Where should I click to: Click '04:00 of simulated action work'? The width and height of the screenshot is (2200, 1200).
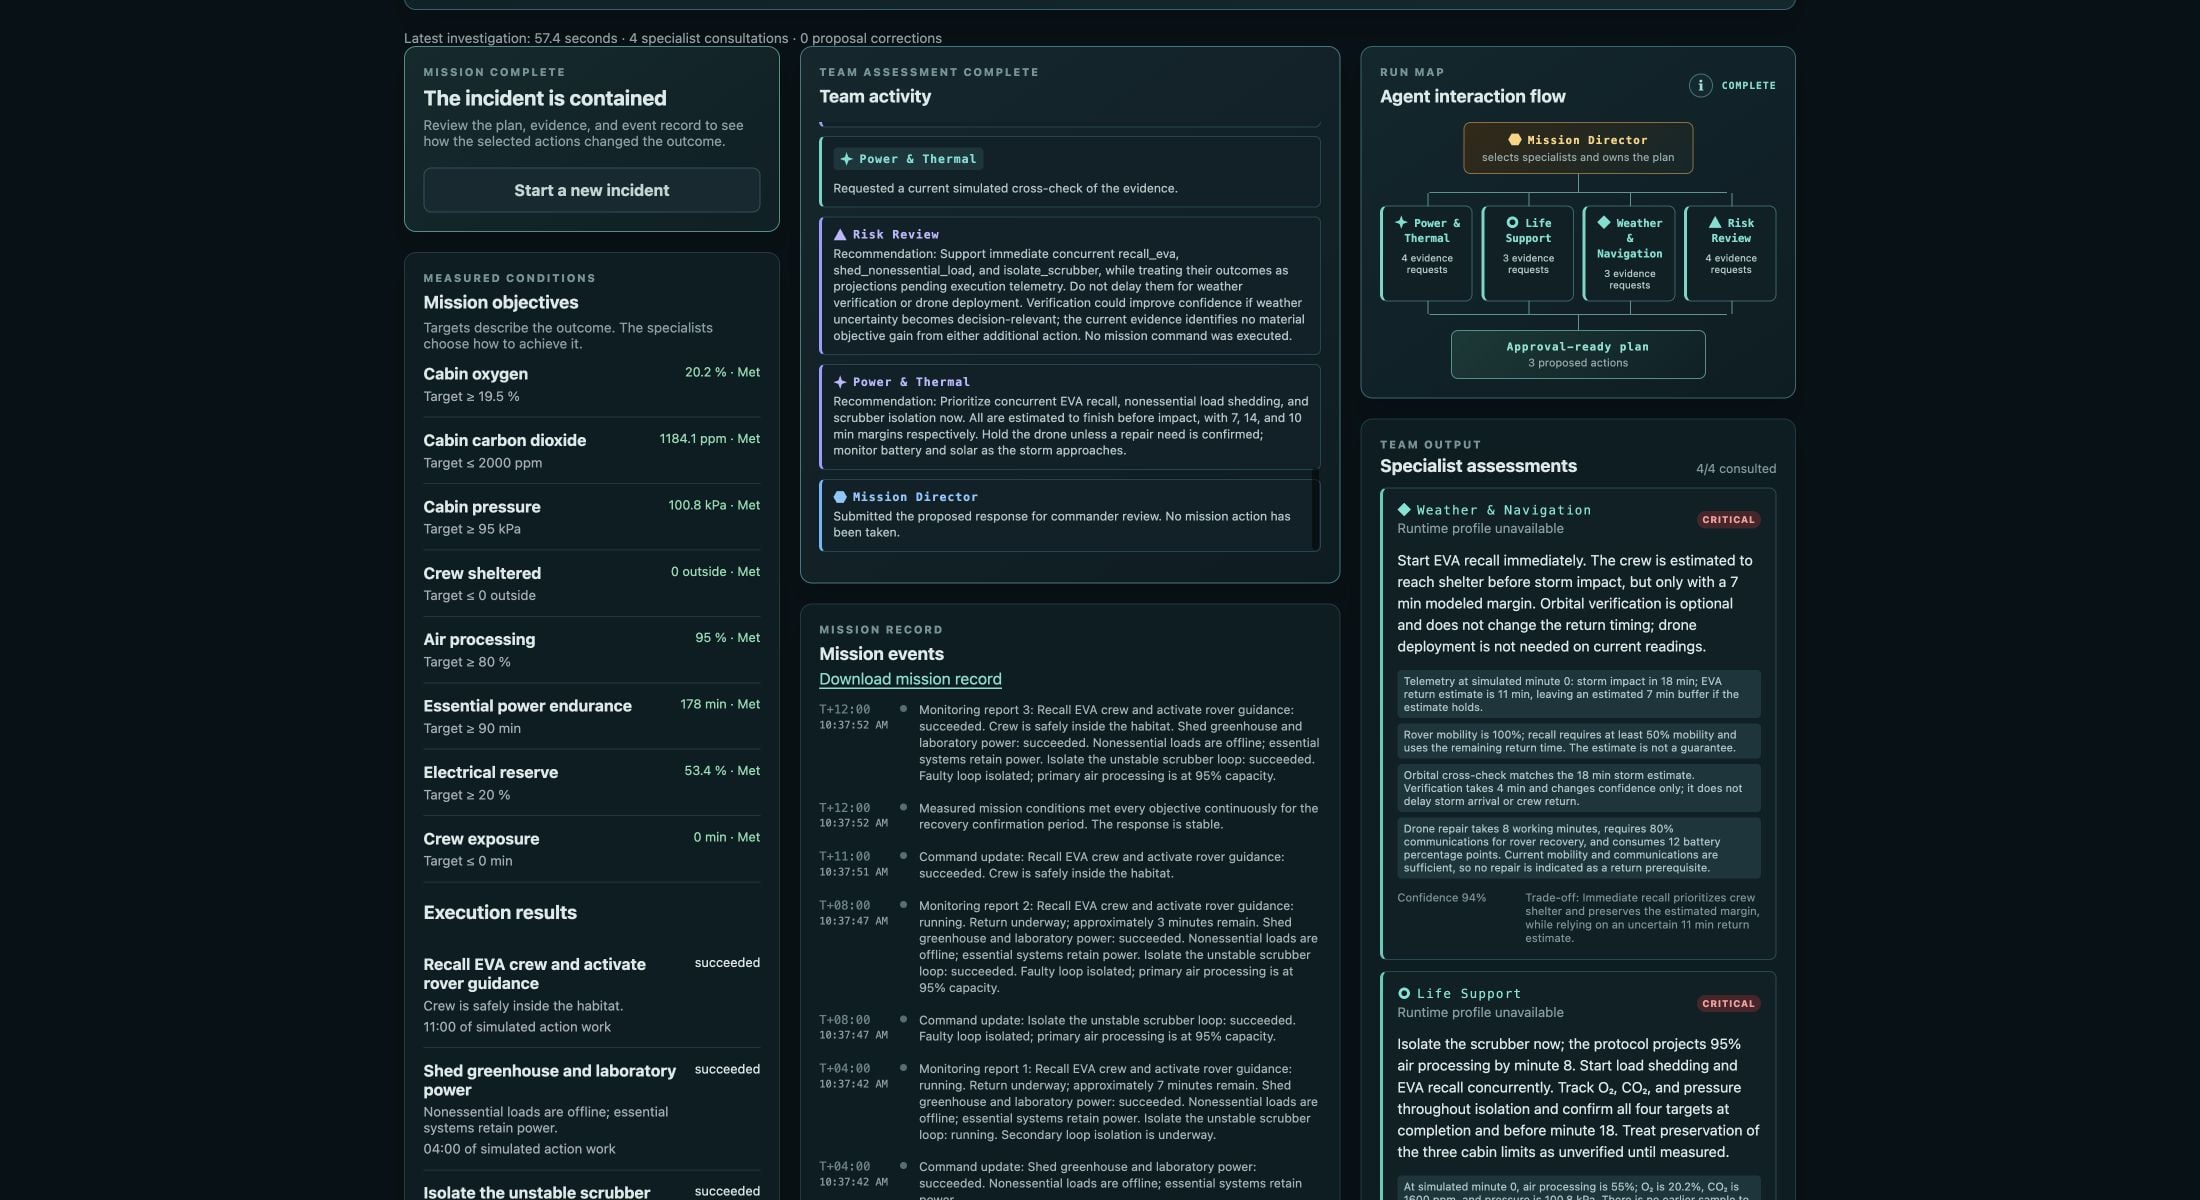(519, 1149)
